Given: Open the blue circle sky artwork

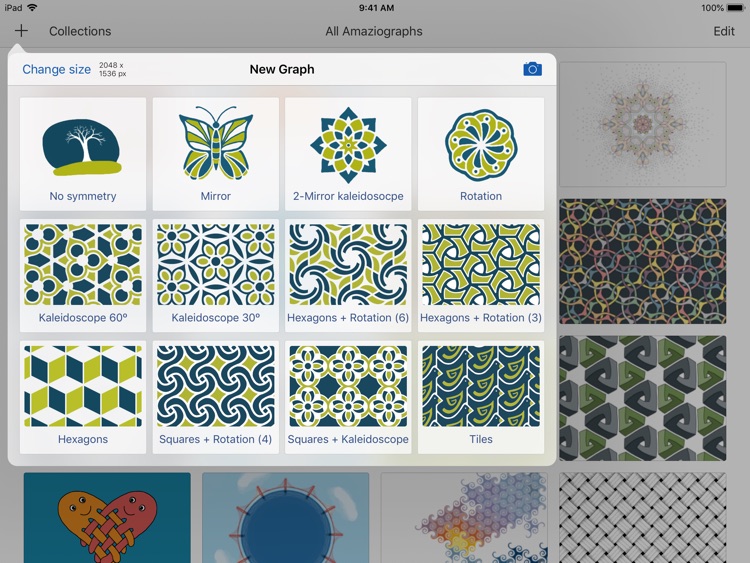Looking at the screenshot, I should pos(286,518).
